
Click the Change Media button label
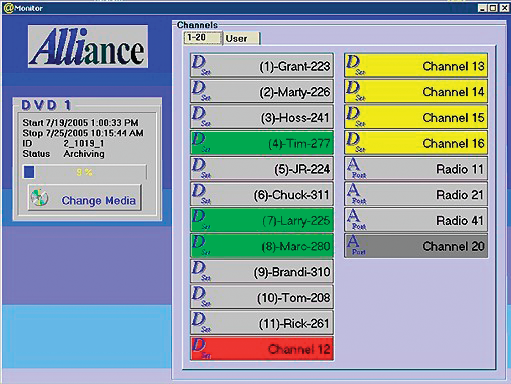point(99,200)
